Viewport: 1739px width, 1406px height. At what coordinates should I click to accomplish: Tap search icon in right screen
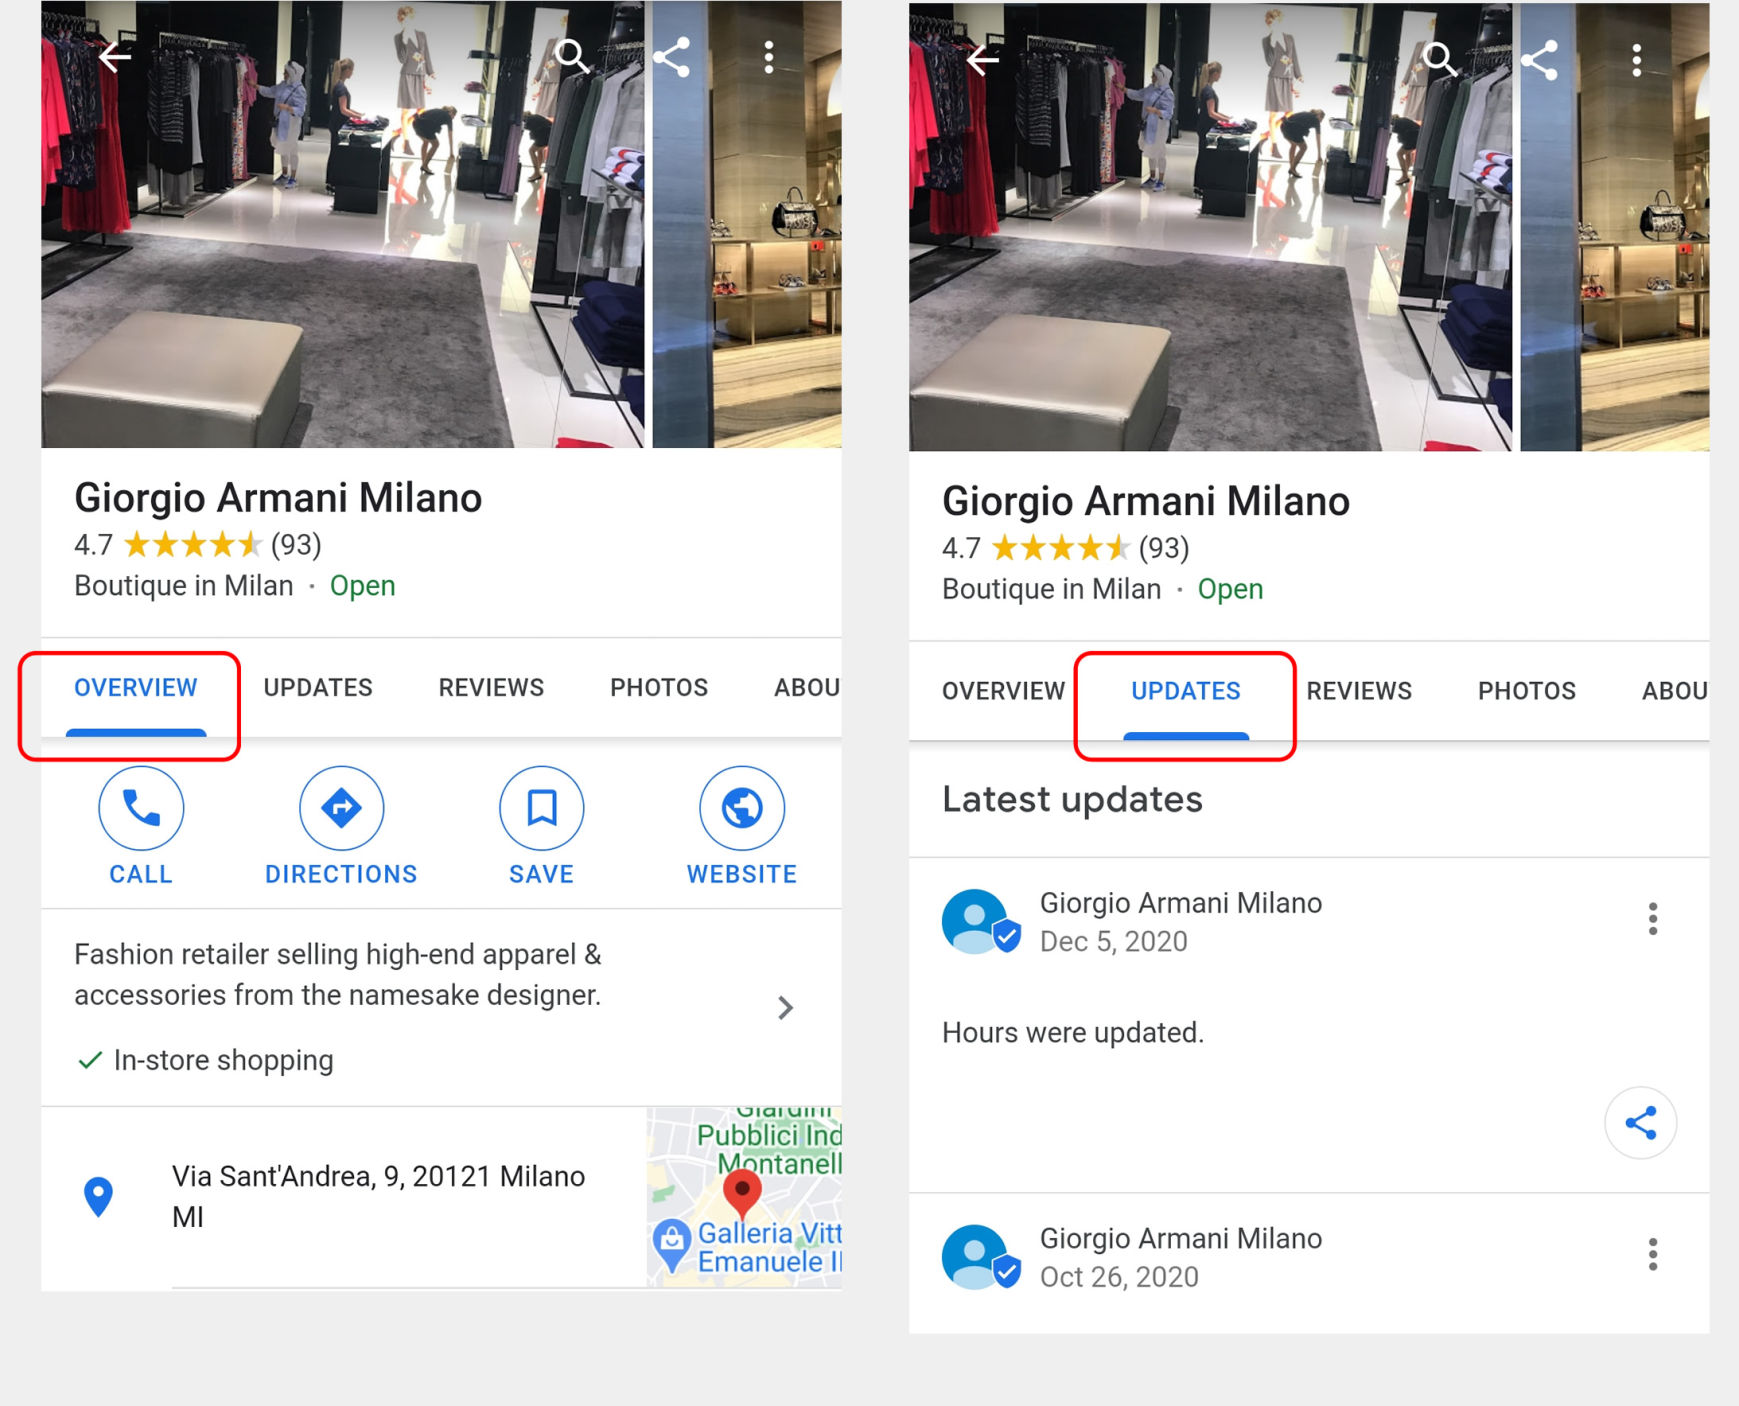click(1440, 61)
